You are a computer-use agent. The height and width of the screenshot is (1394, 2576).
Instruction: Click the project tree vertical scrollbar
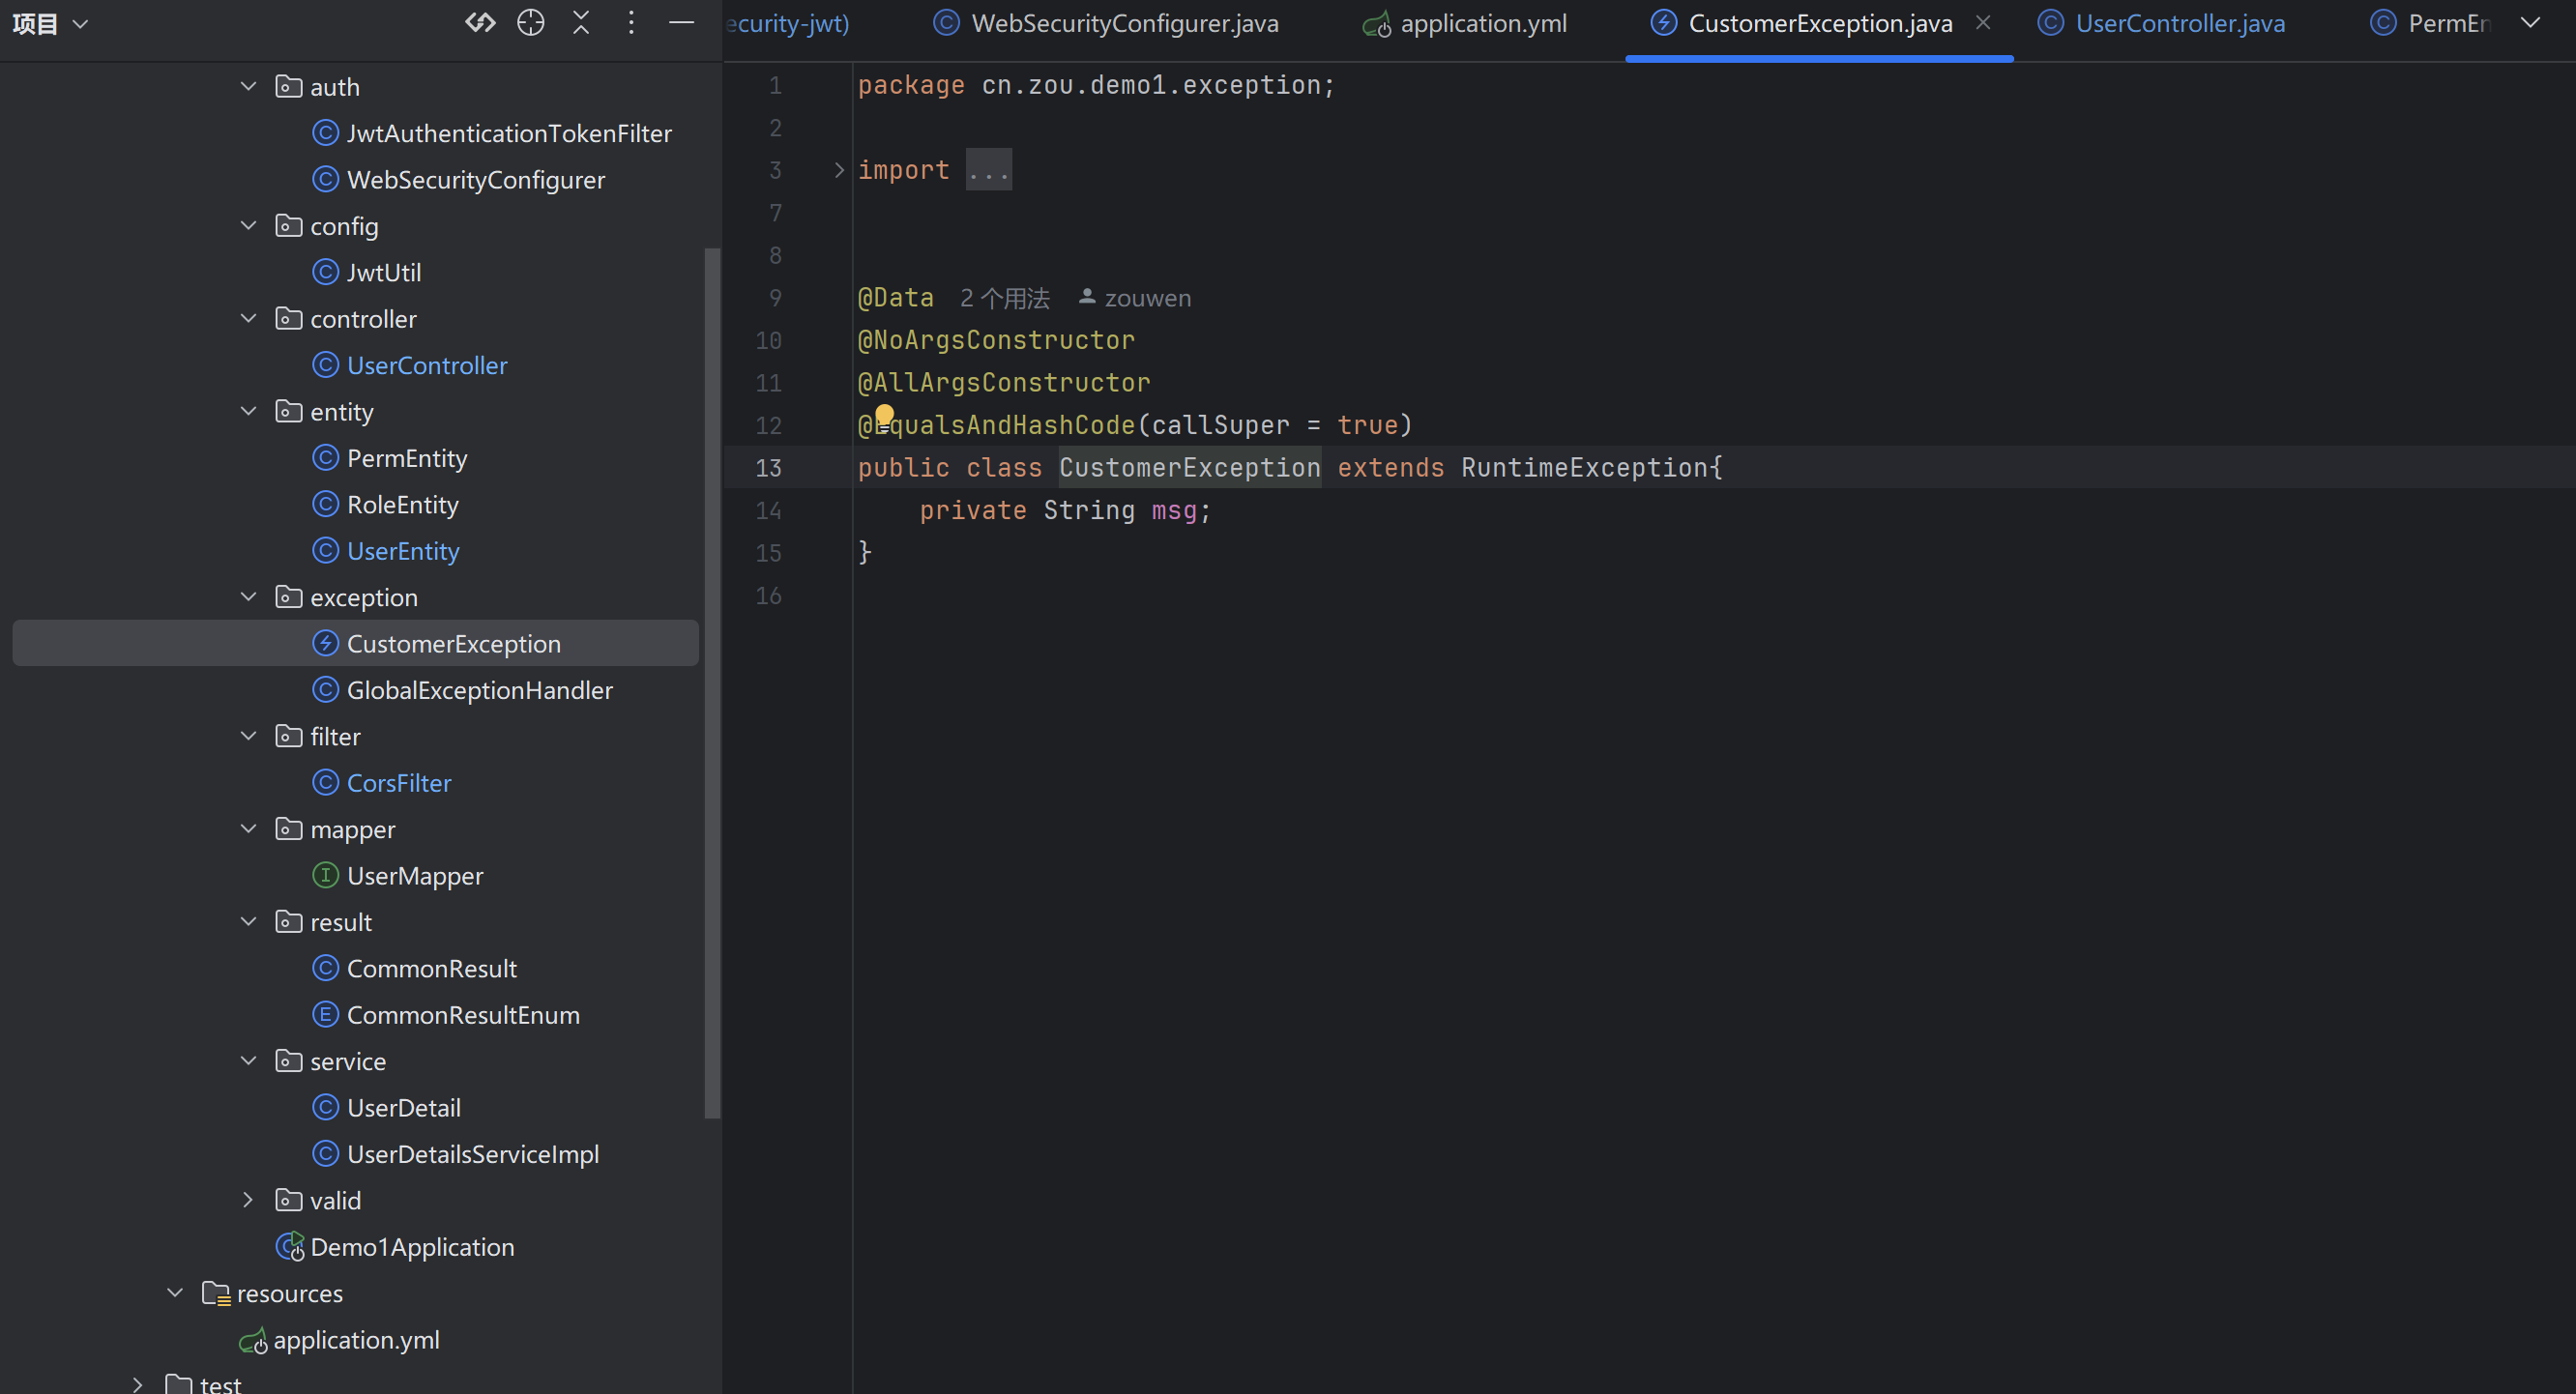coord(712,683)
